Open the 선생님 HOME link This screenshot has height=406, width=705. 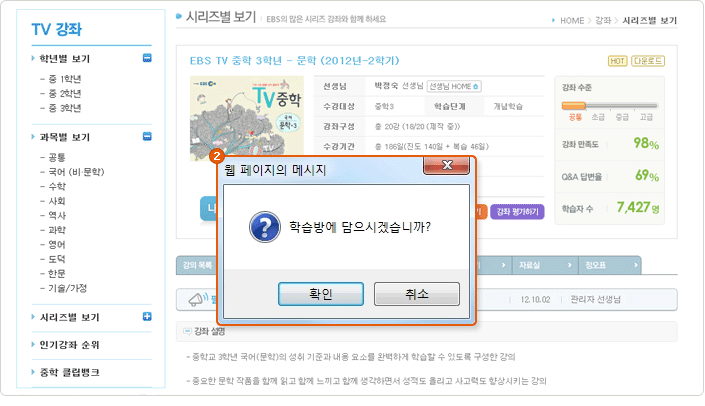454,86
